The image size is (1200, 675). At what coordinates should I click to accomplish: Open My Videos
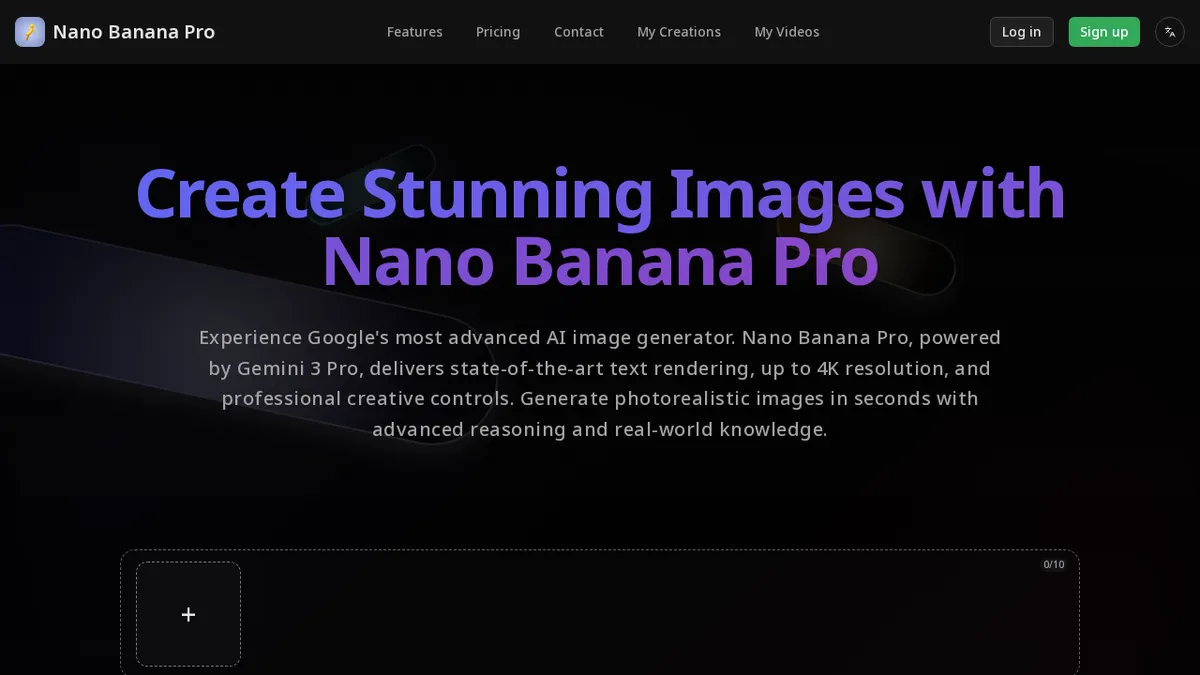click(x=787, y=31)
